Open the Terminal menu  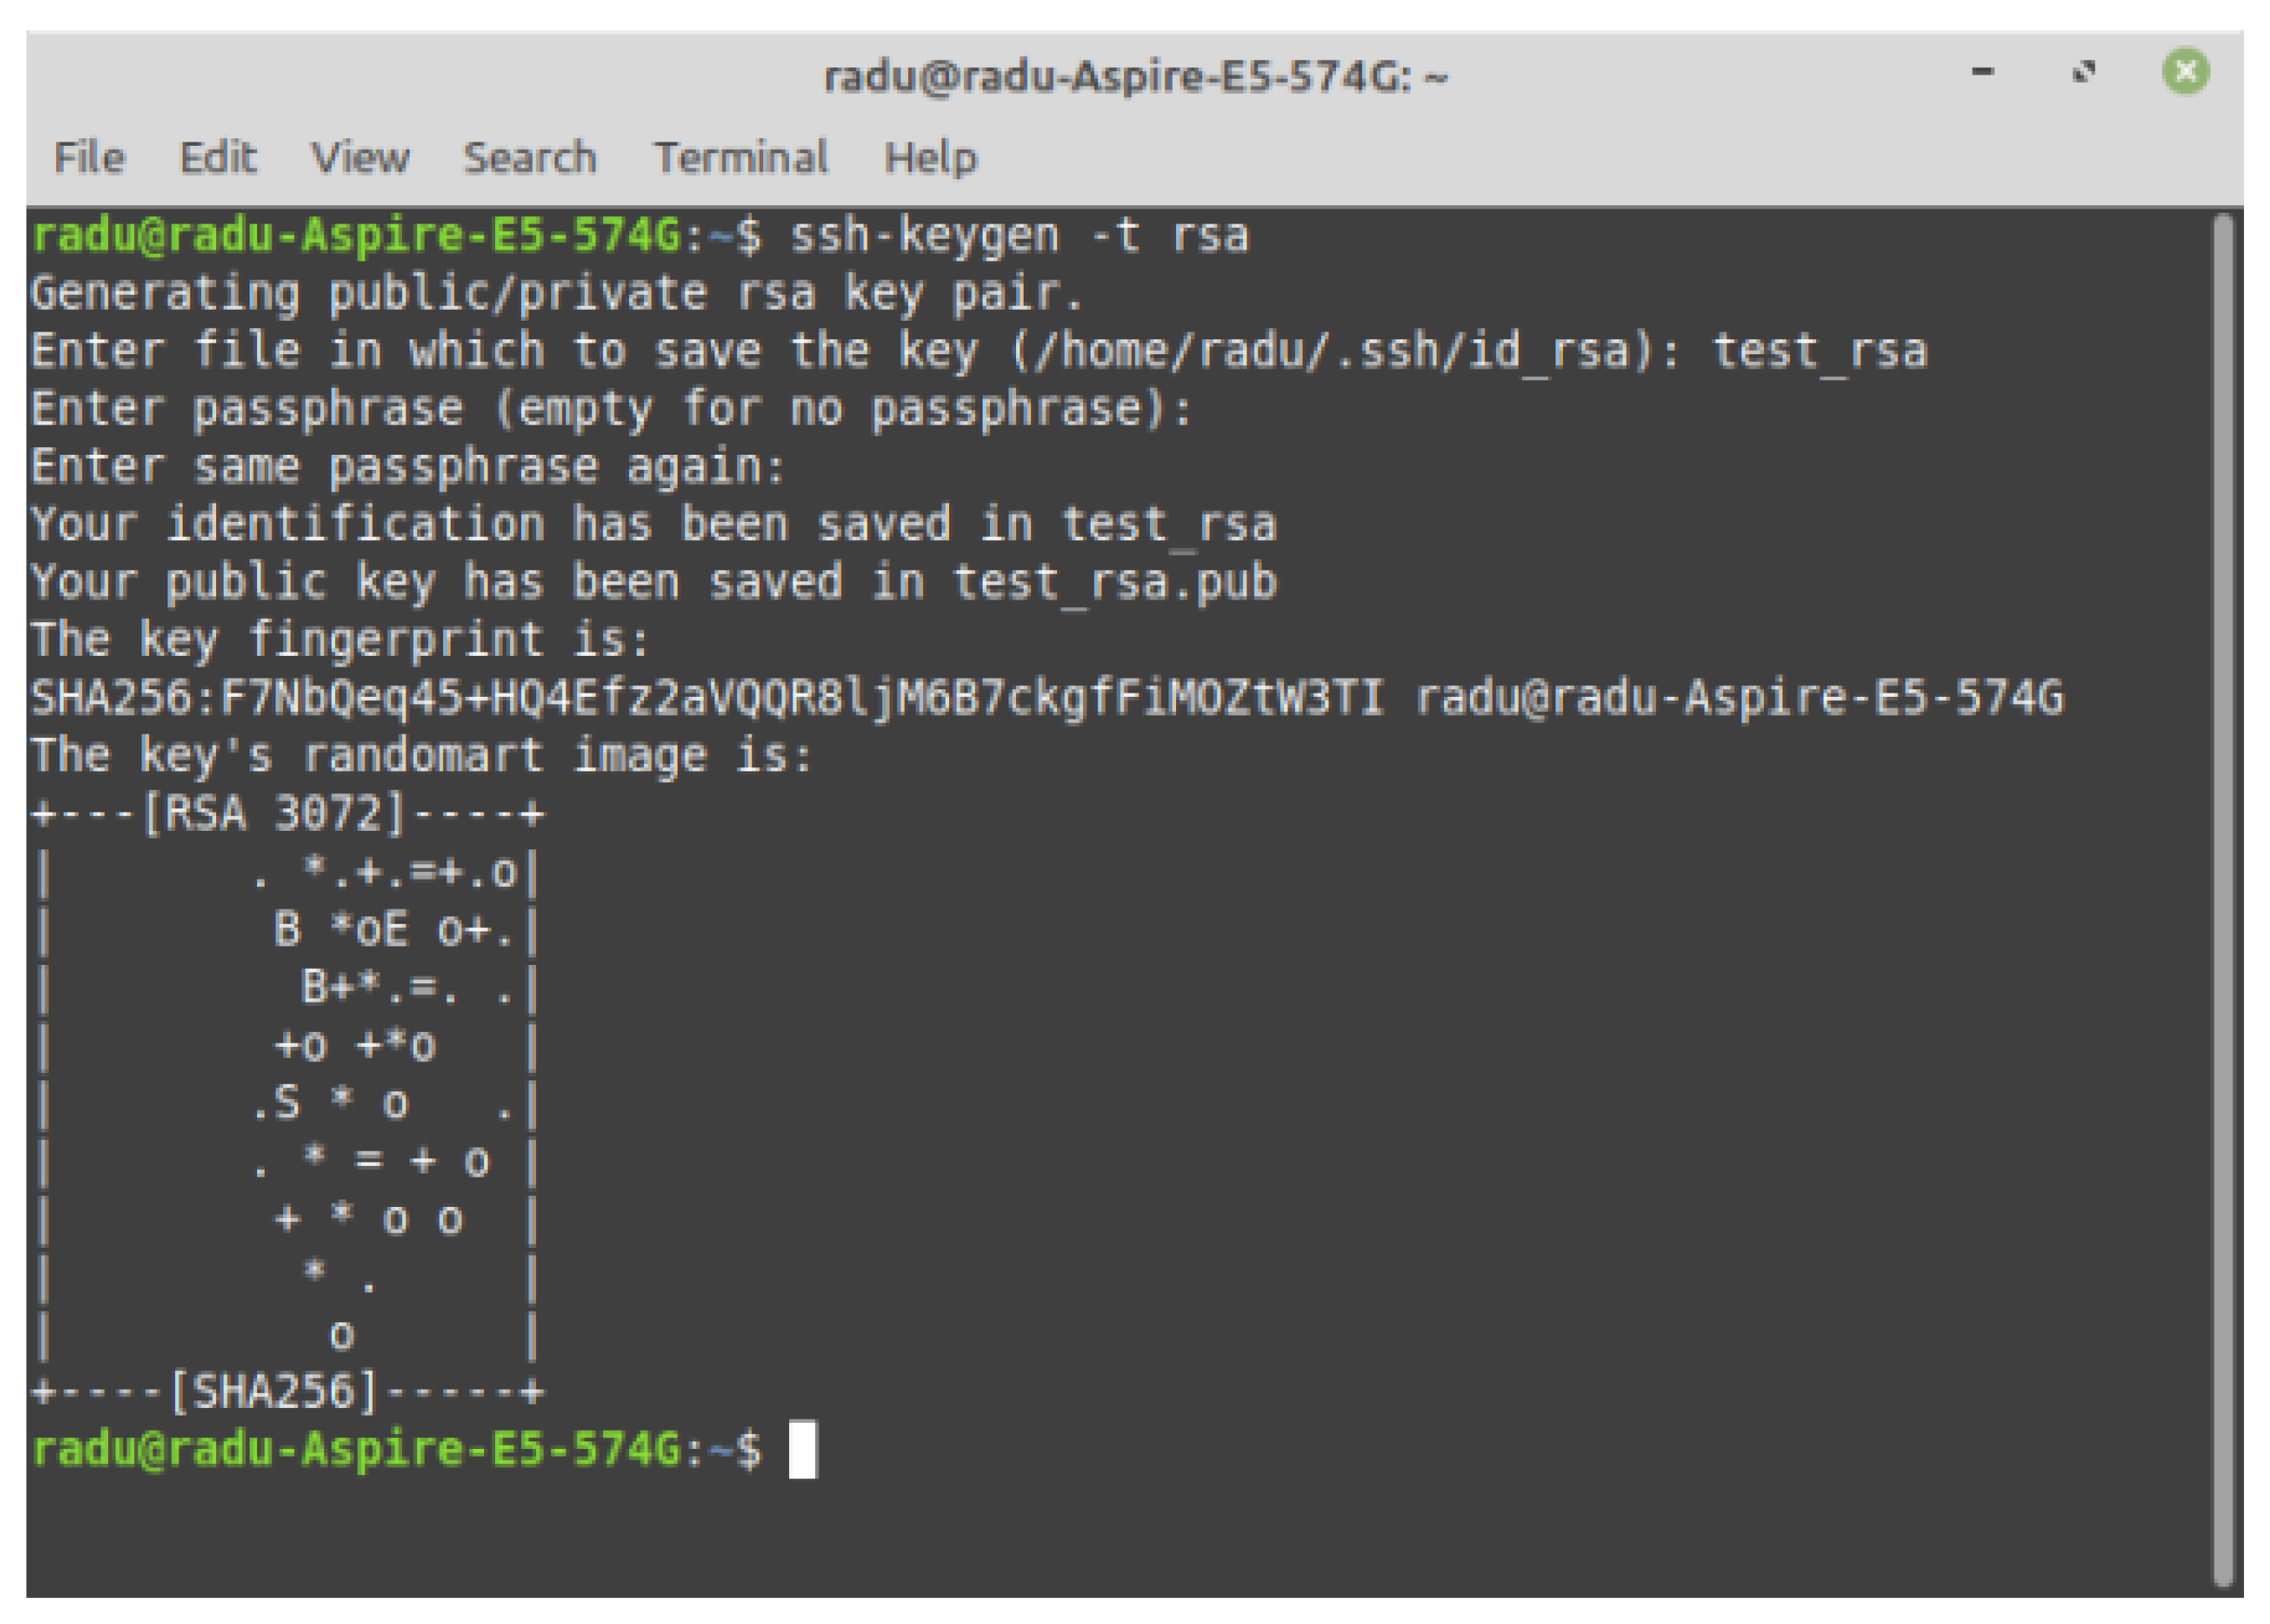pyautogui.click(x=740, y=158)
